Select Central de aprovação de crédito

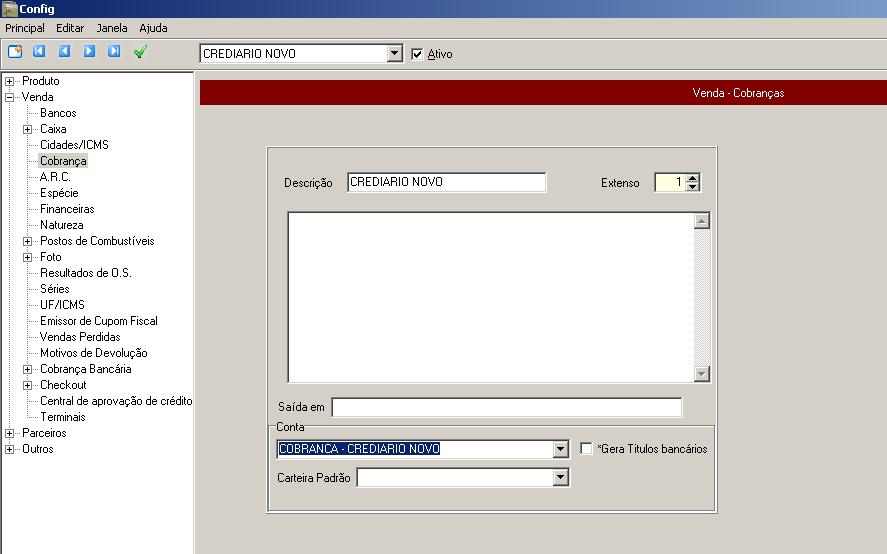tap(116, 401)
